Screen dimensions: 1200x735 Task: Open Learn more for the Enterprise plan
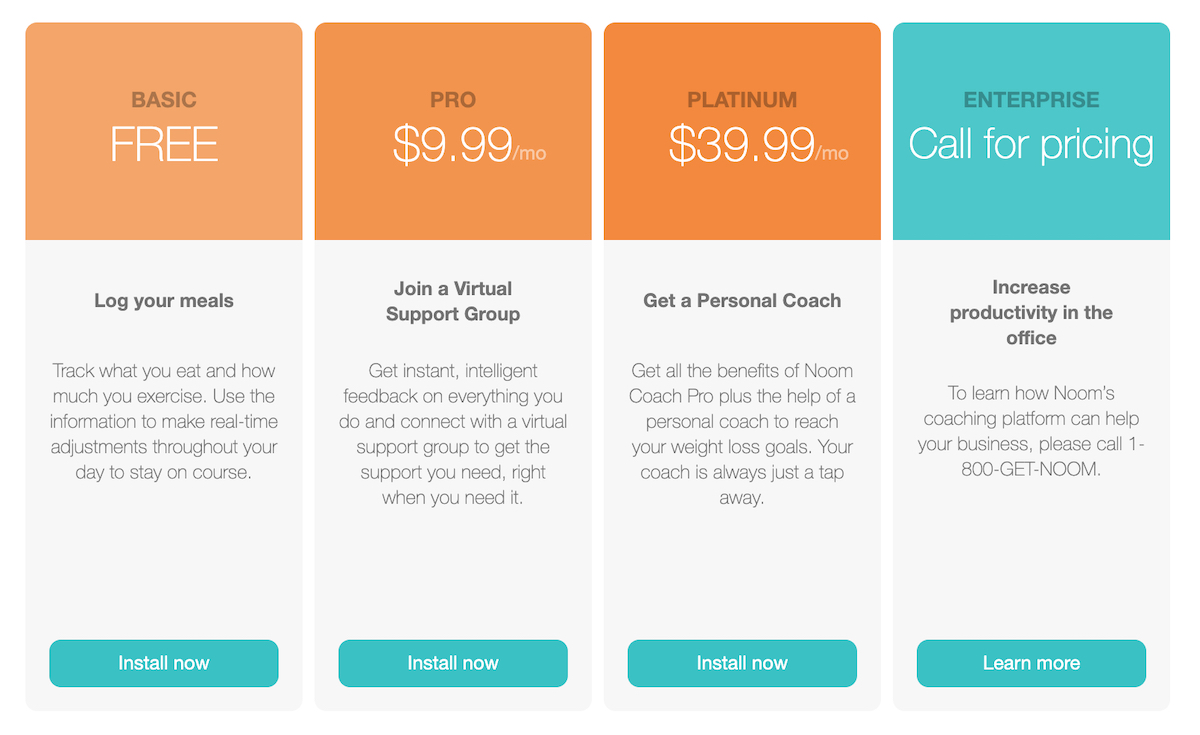tap(1031, 663)
